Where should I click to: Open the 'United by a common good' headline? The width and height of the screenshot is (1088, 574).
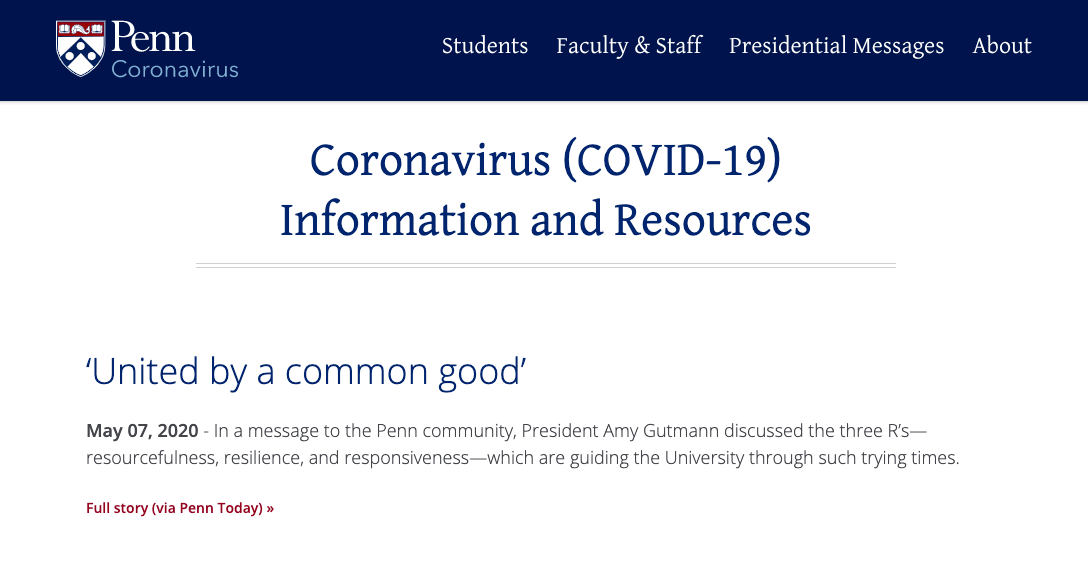306,371
